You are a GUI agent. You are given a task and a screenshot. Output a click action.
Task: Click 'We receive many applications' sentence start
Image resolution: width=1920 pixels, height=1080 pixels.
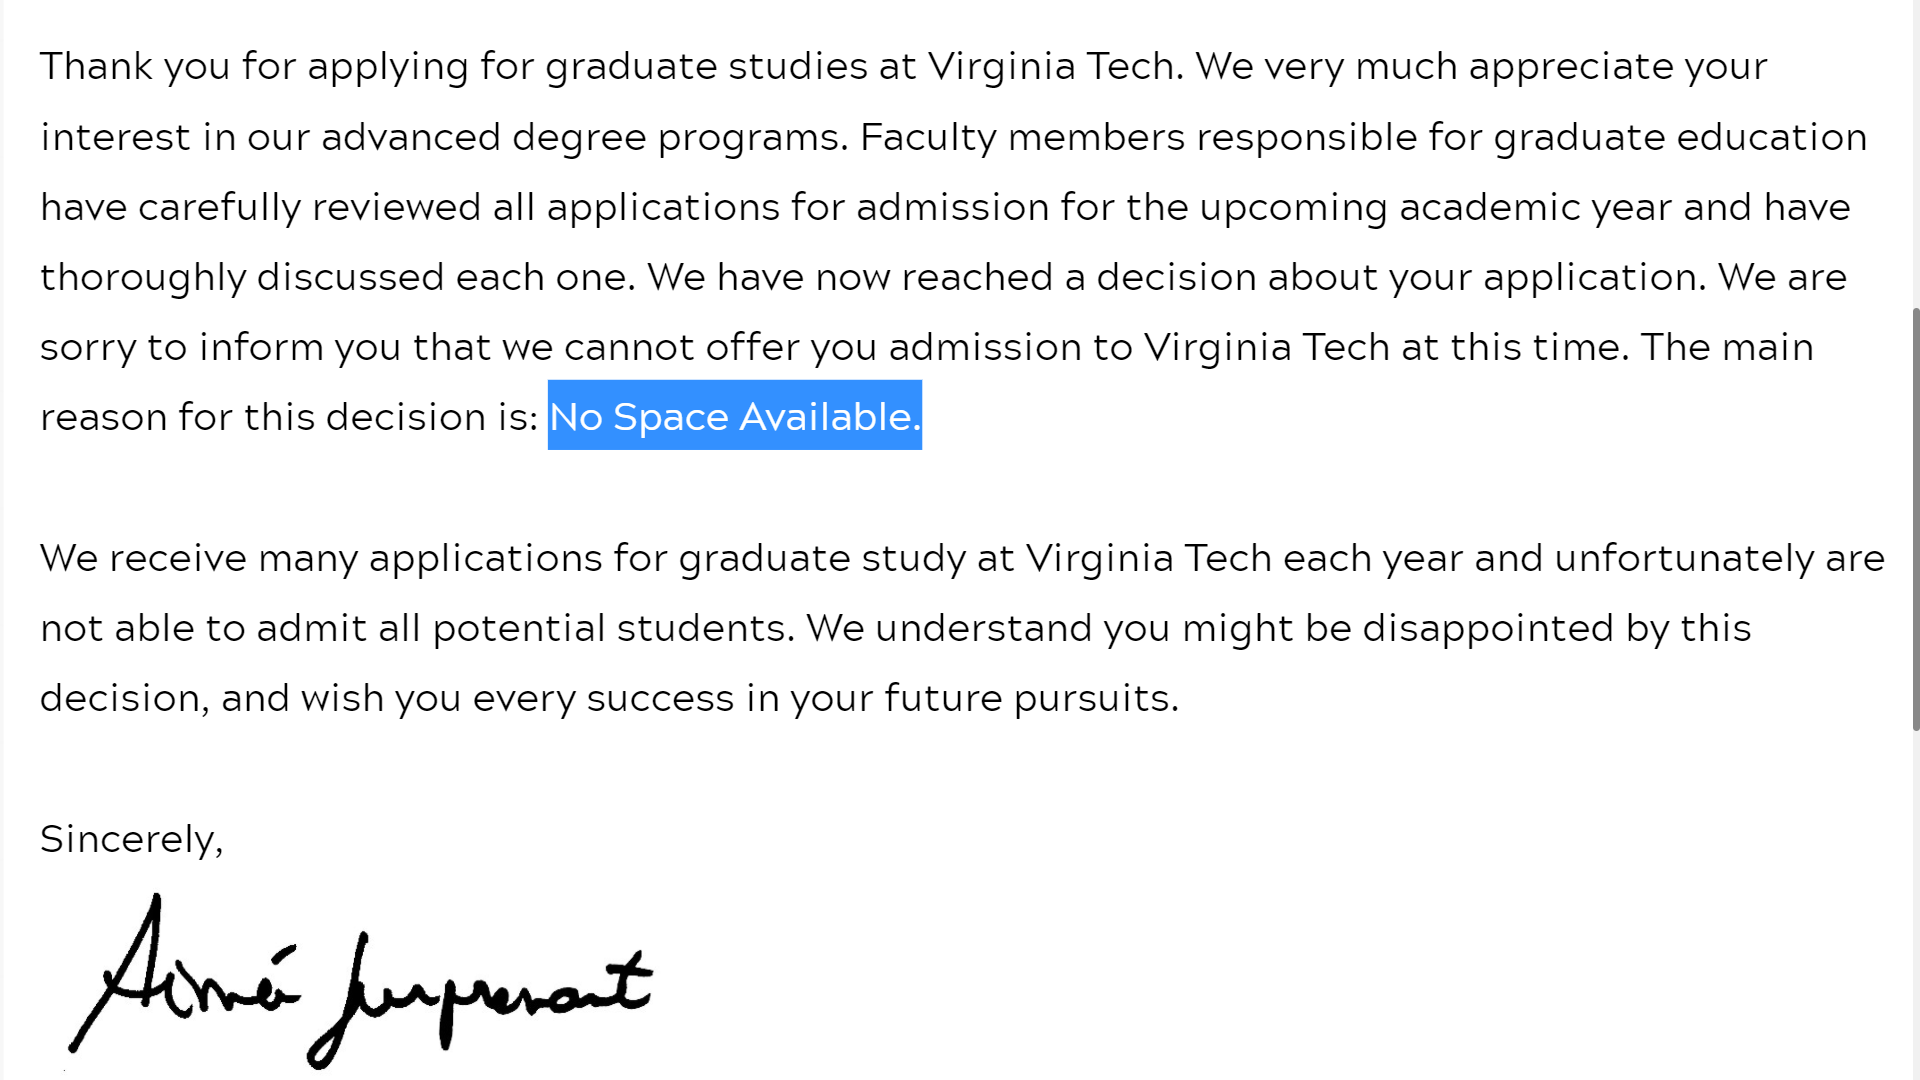[321, 558]
